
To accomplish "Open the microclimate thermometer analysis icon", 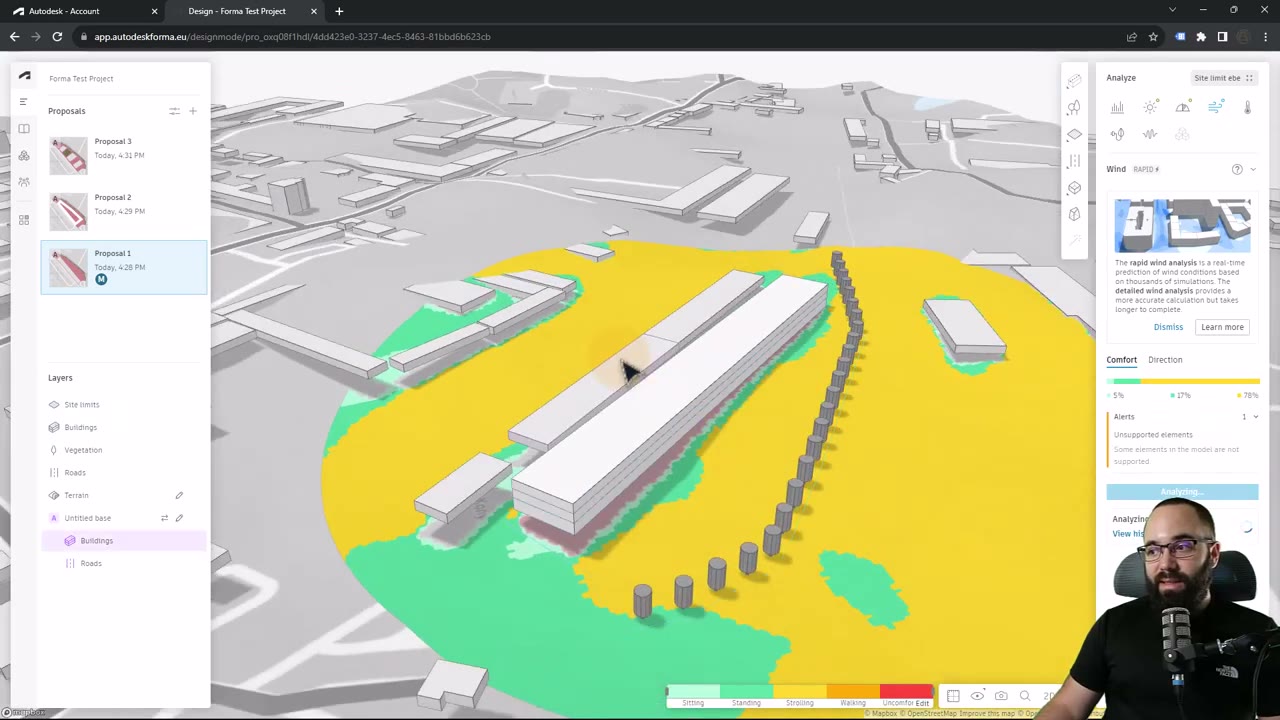I will click(x=1247, y=107).
